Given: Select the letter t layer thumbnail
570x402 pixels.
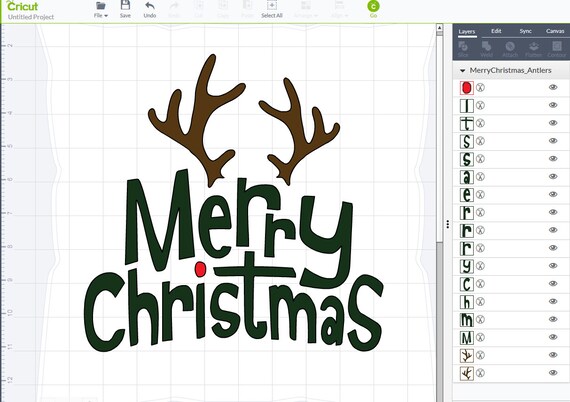Looking at the screenshot, I should [x=467, y=123].
